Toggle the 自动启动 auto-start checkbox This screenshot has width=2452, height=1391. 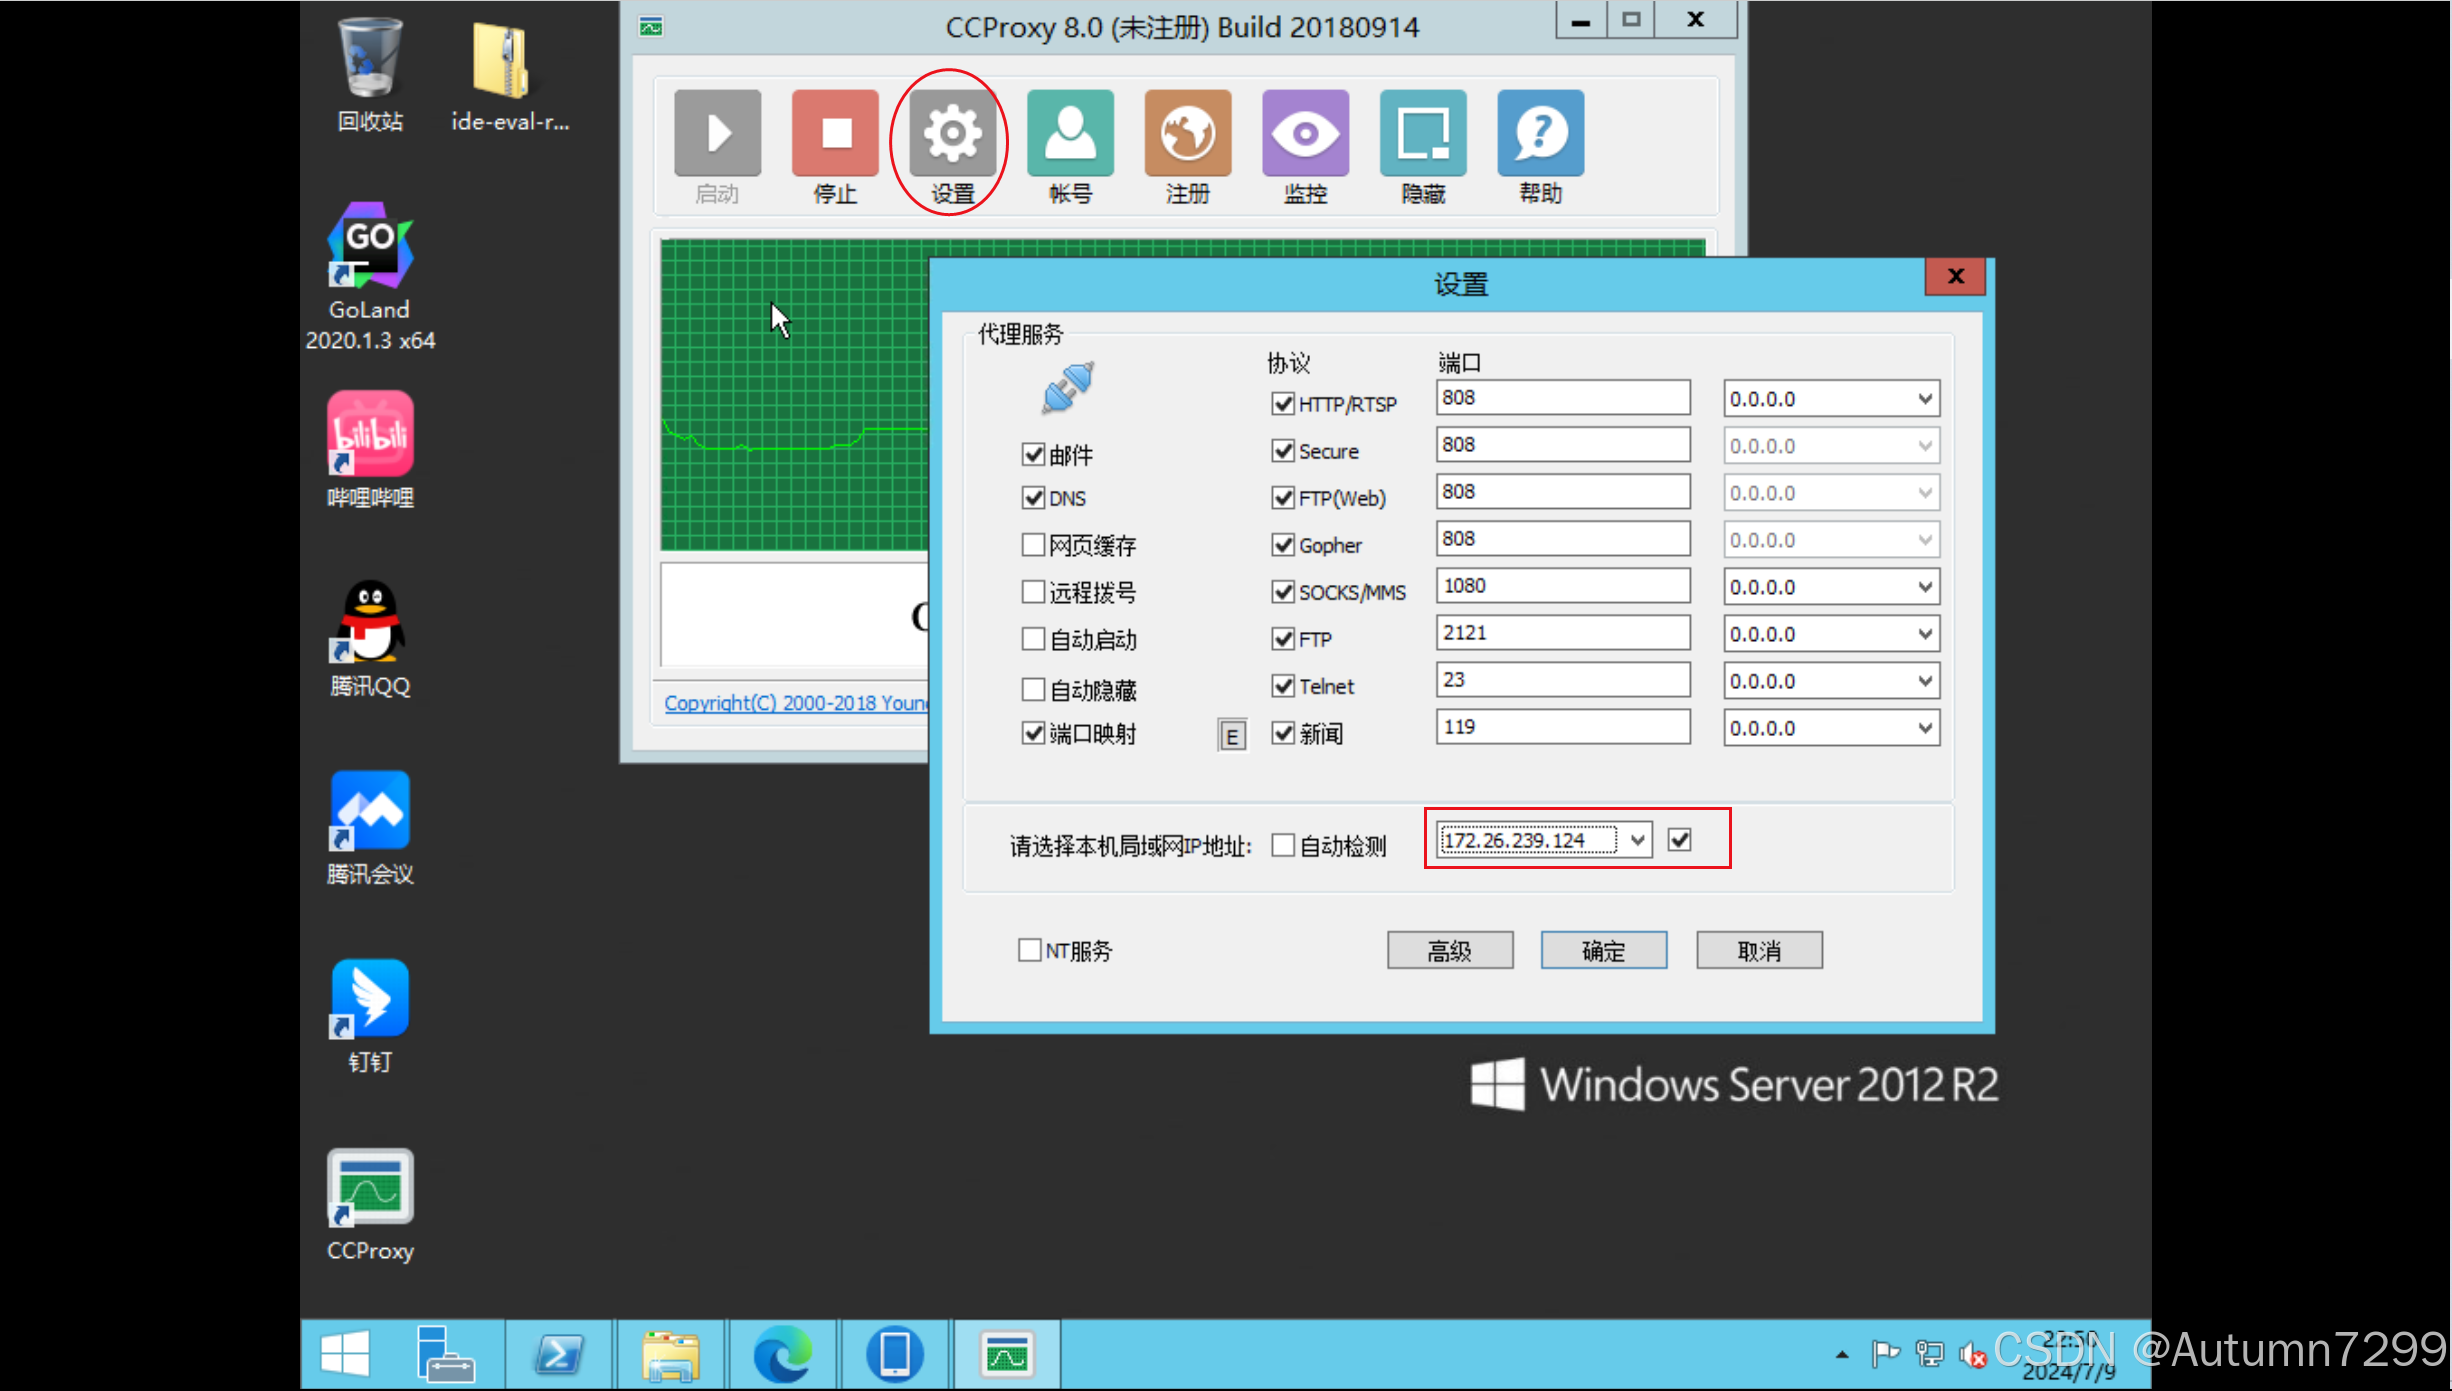(x=1031, y=638)
